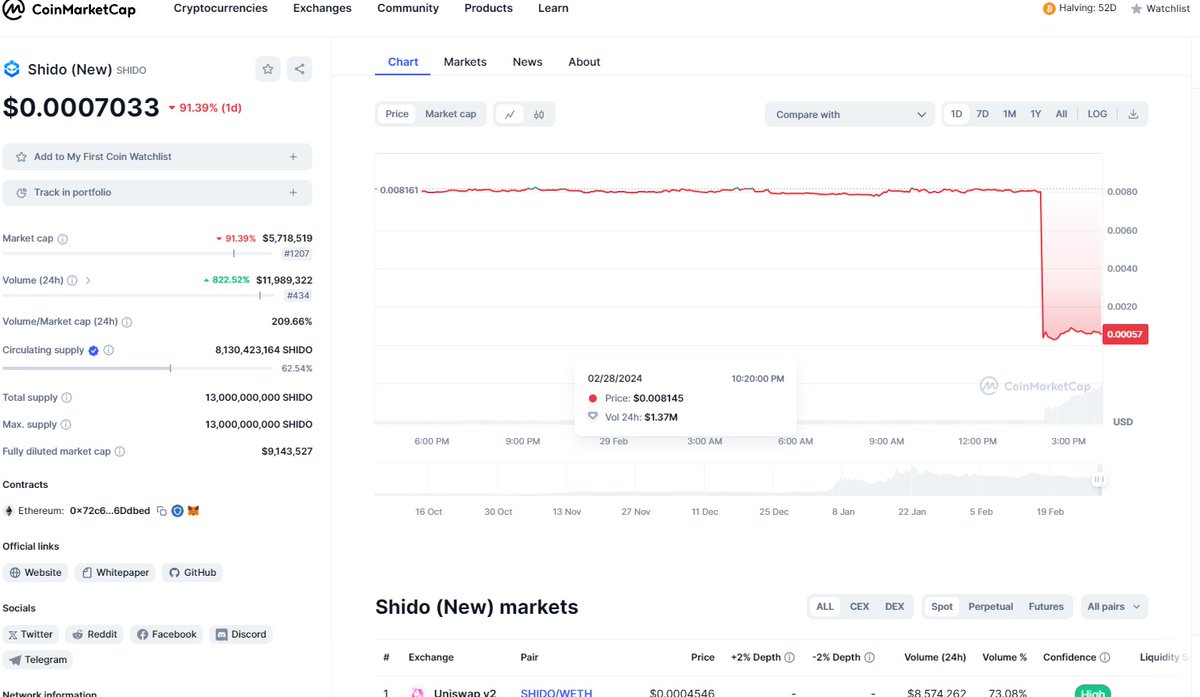
Task: Open the GitHub link
Action: [192, 573]
